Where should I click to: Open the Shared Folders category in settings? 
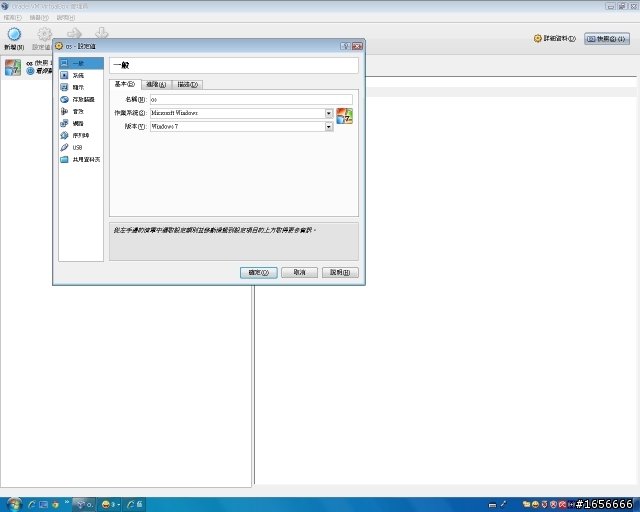click(x=81, y=160)
